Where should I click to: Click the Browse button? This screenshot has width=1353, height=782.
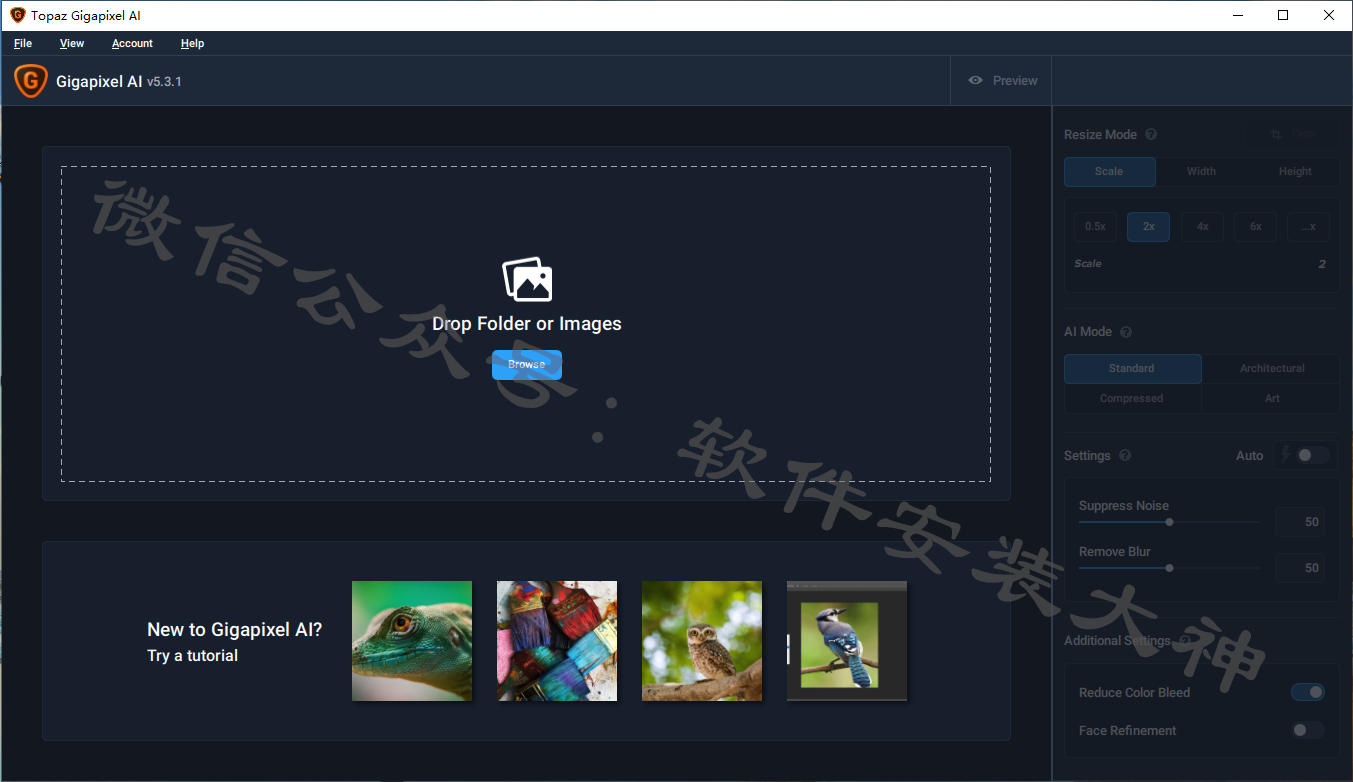click(527, 365)
